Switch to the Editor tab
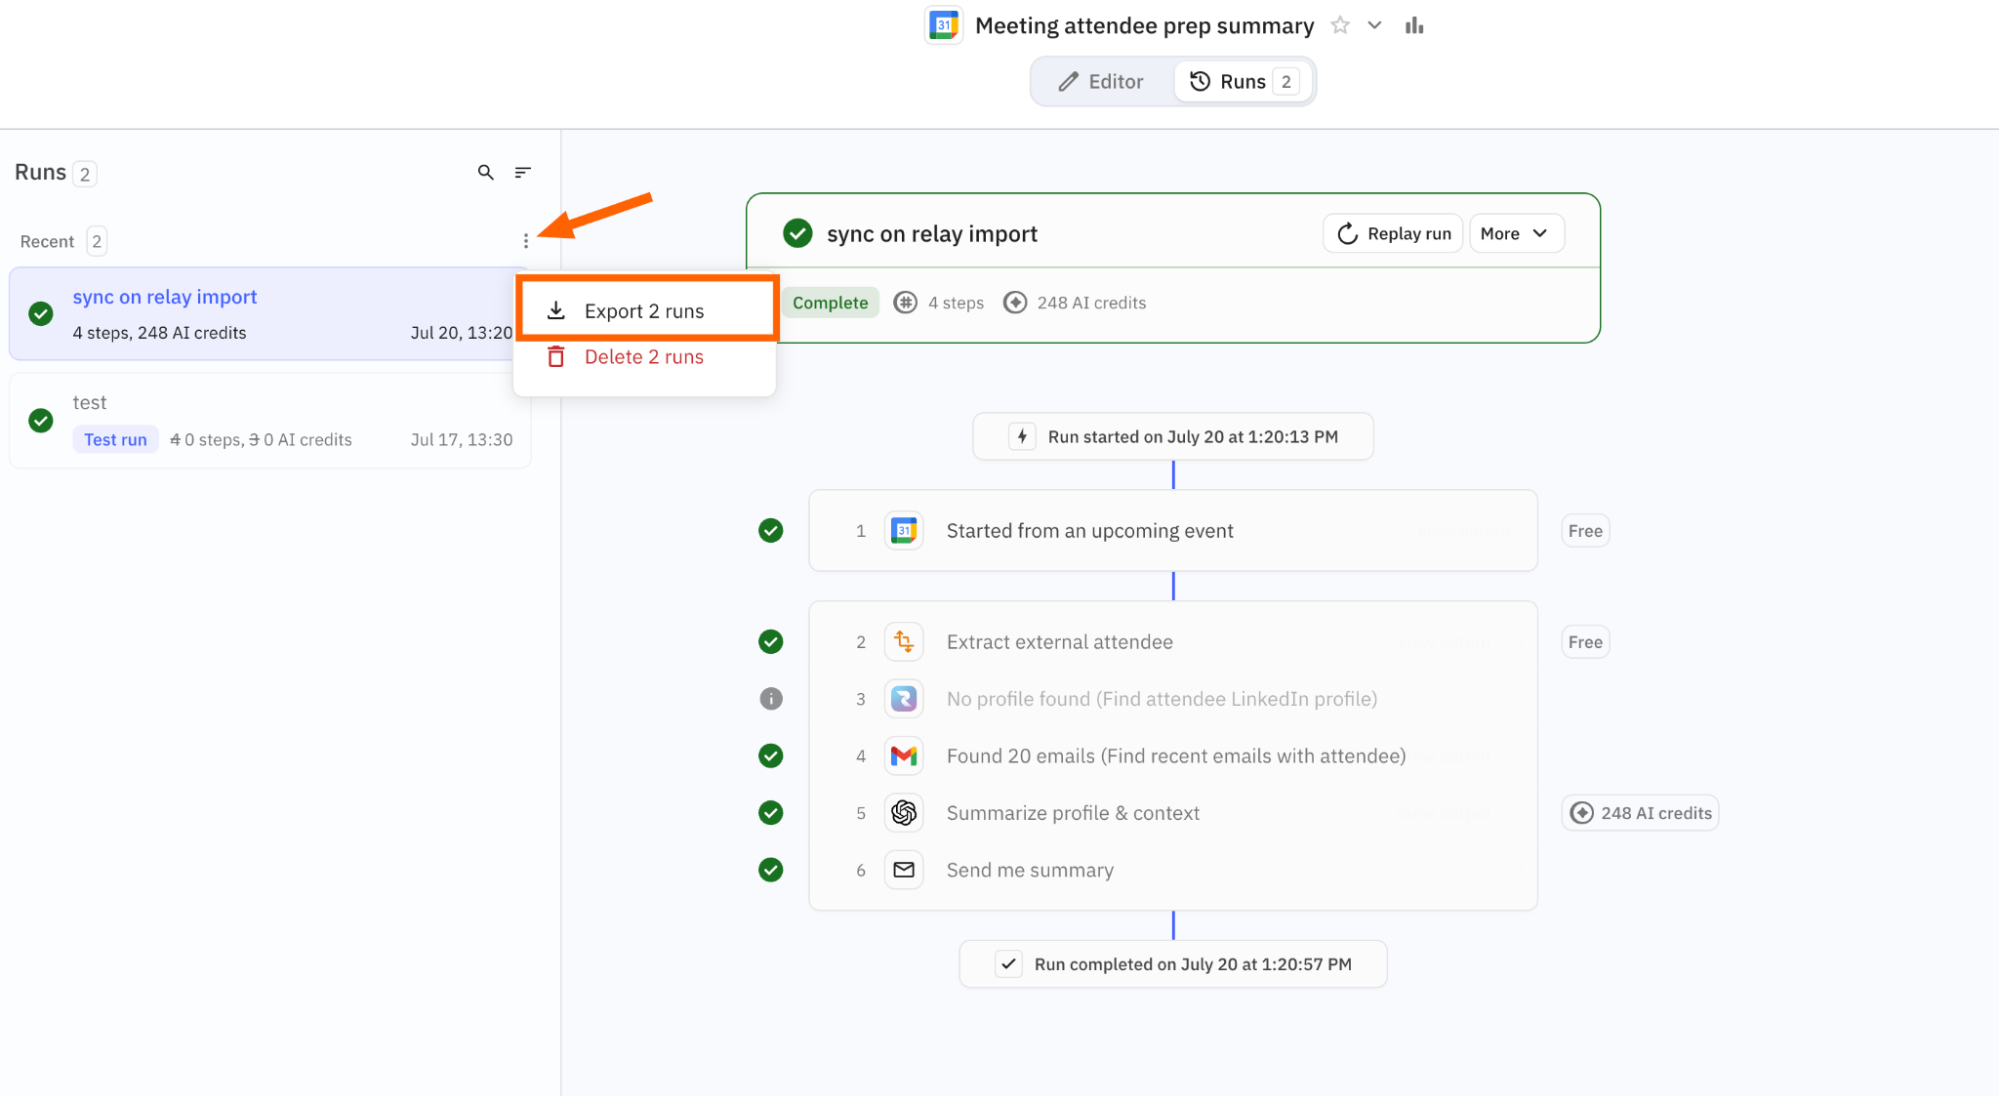The image size is (1999, 1097). pyautogui.click(x=1102, y=82)
